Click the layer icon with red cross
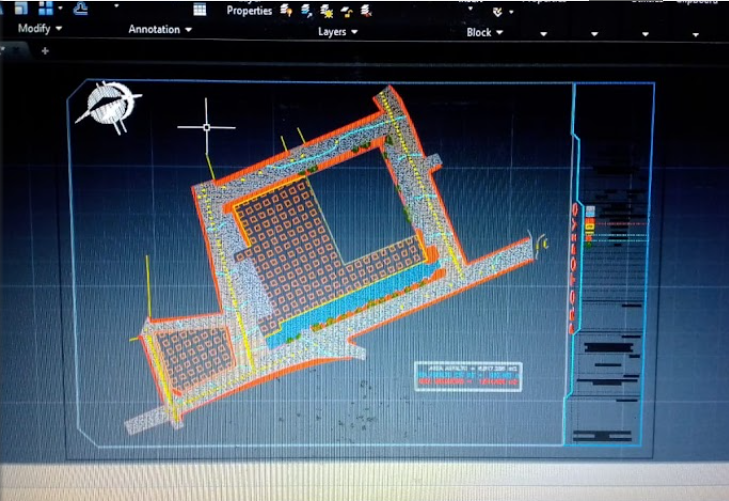Image resolution: width=729 pixels, height=501 pixels. pyautogui.click(x=366, y=11)
